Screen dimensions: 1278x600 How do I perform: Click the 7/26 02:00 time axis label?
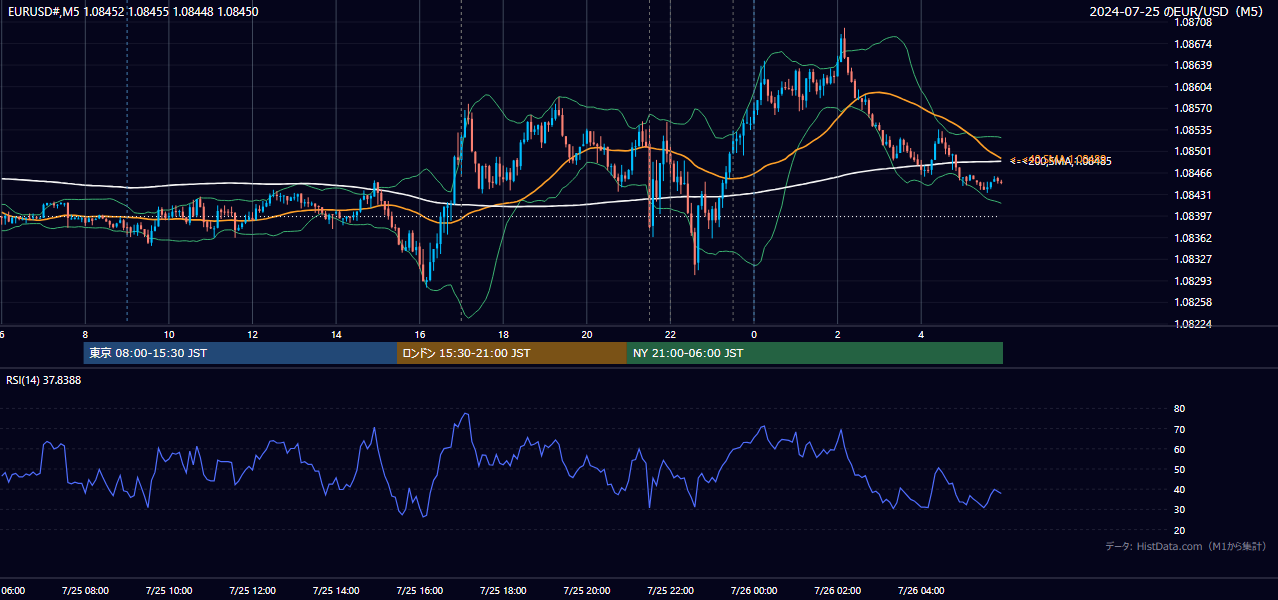[837, 590]
